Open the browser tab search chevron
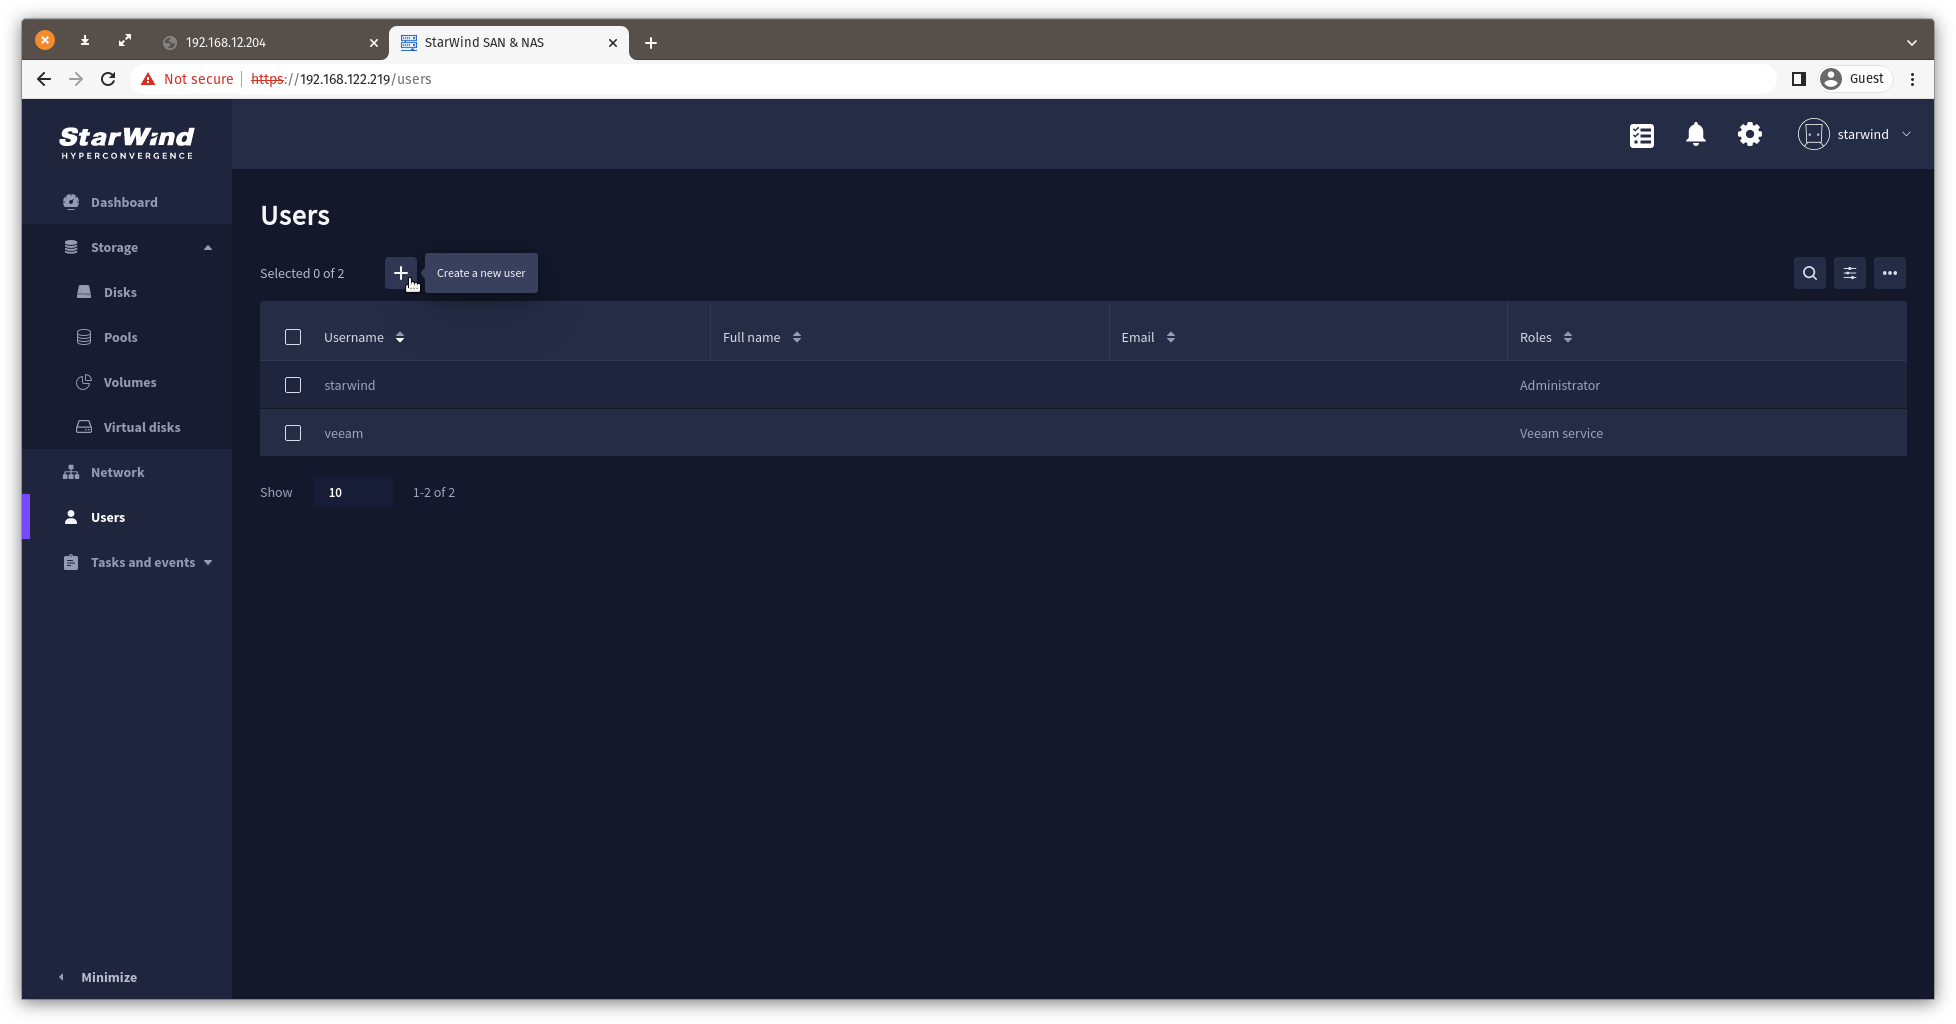Screen dimensions: 1956x1024 [1911, 43]
